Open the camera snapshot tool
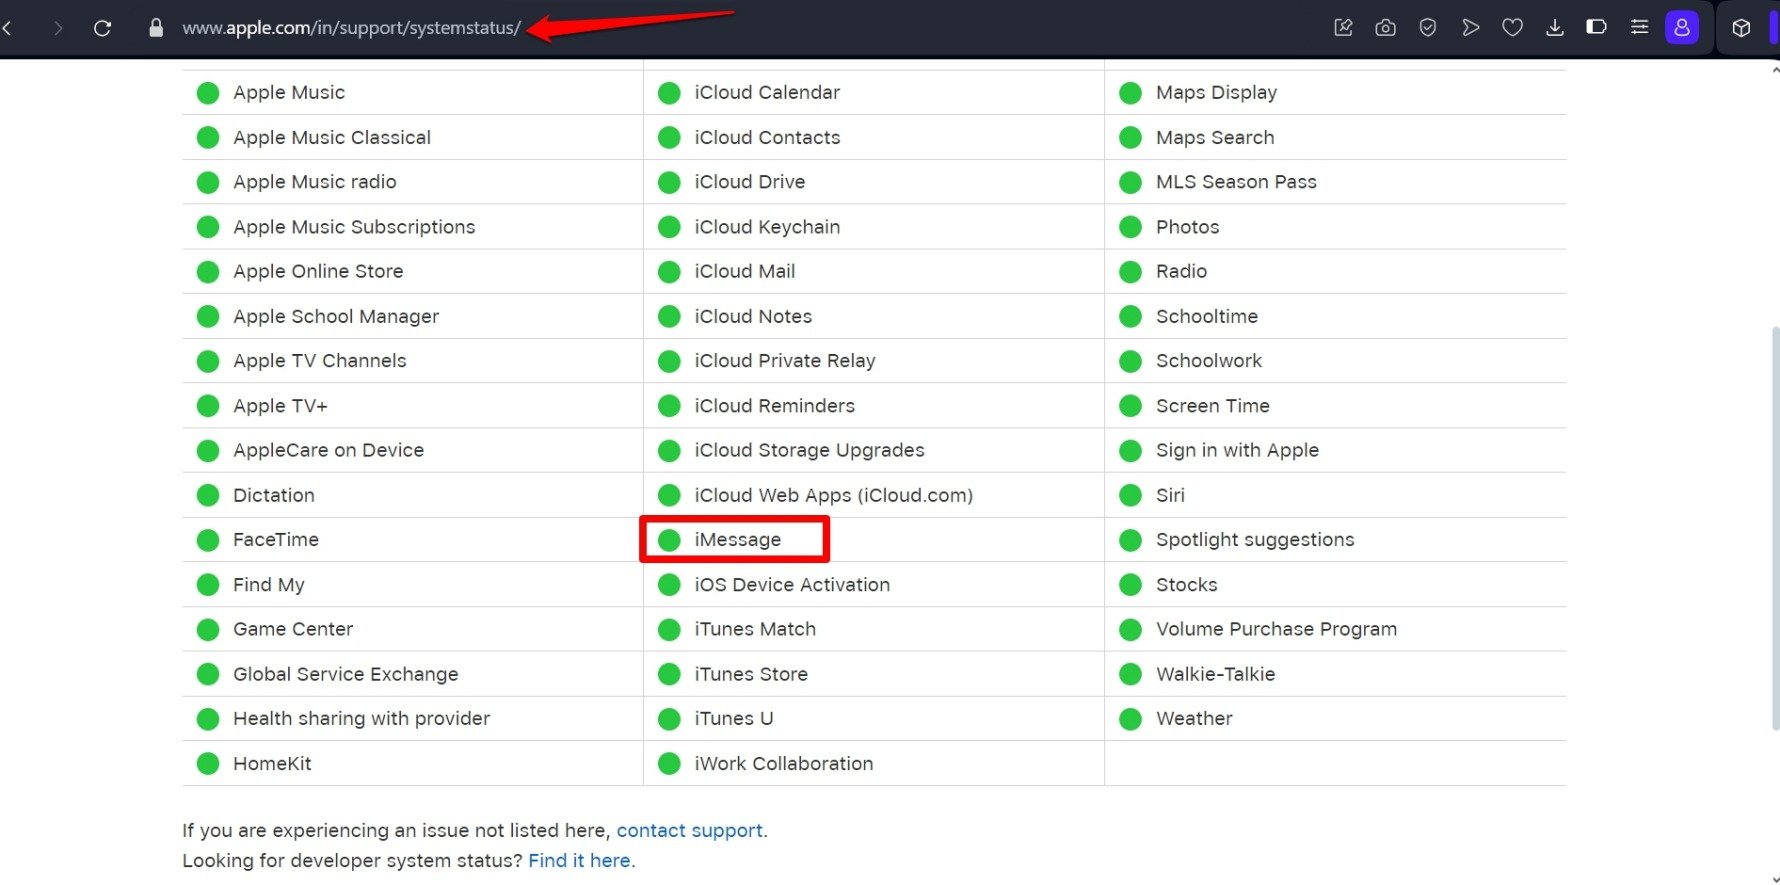 click(1385, 28)
